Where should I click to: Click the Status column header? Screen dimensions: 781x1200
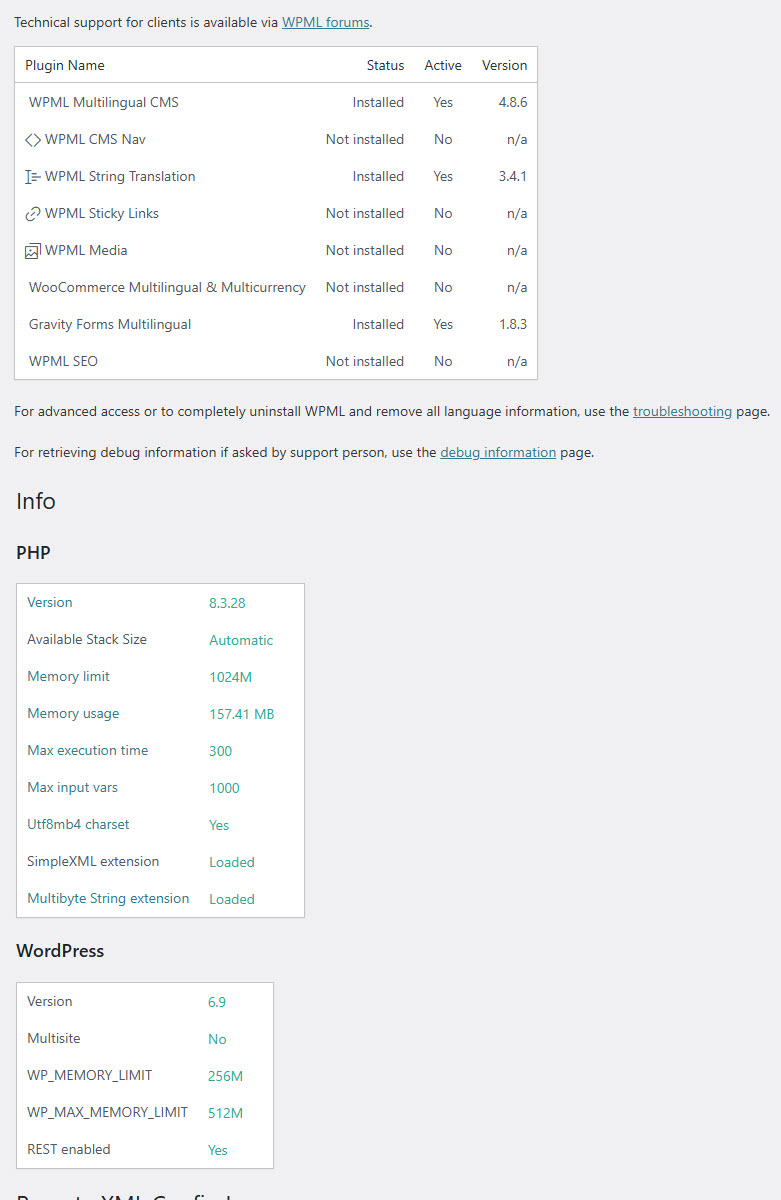pos(385,65)
